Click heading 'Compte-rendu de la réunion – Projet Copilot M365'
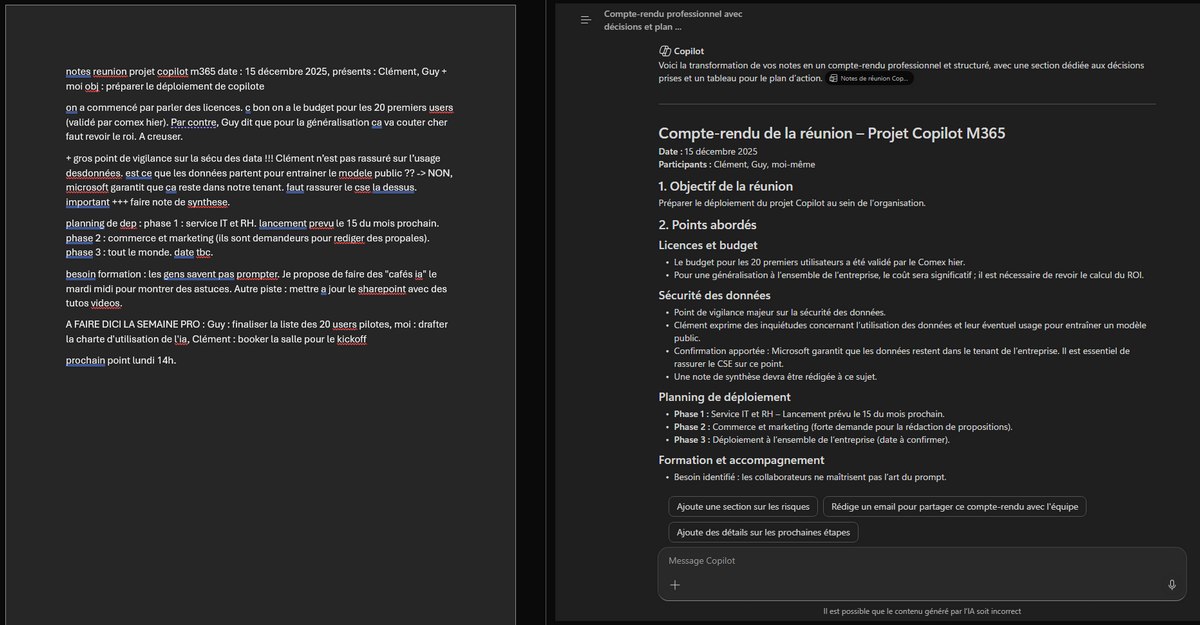Viewport: 1200px width, 625px height. coord(832,133)
